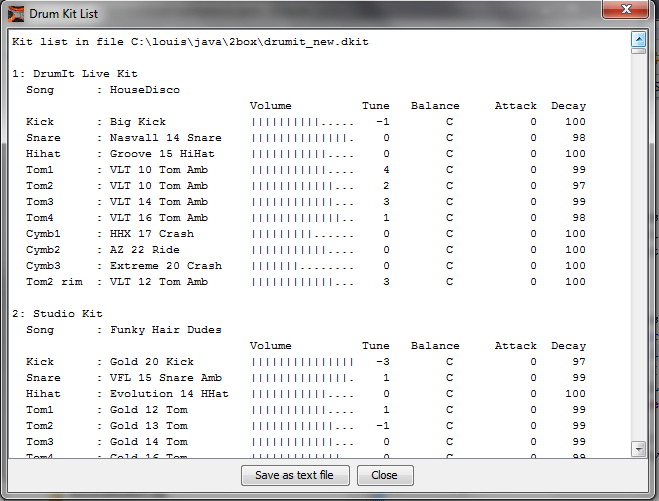
Task: Click the Tom1 VLT 10 Tom Amb entry
Action: tap(159, 170)
